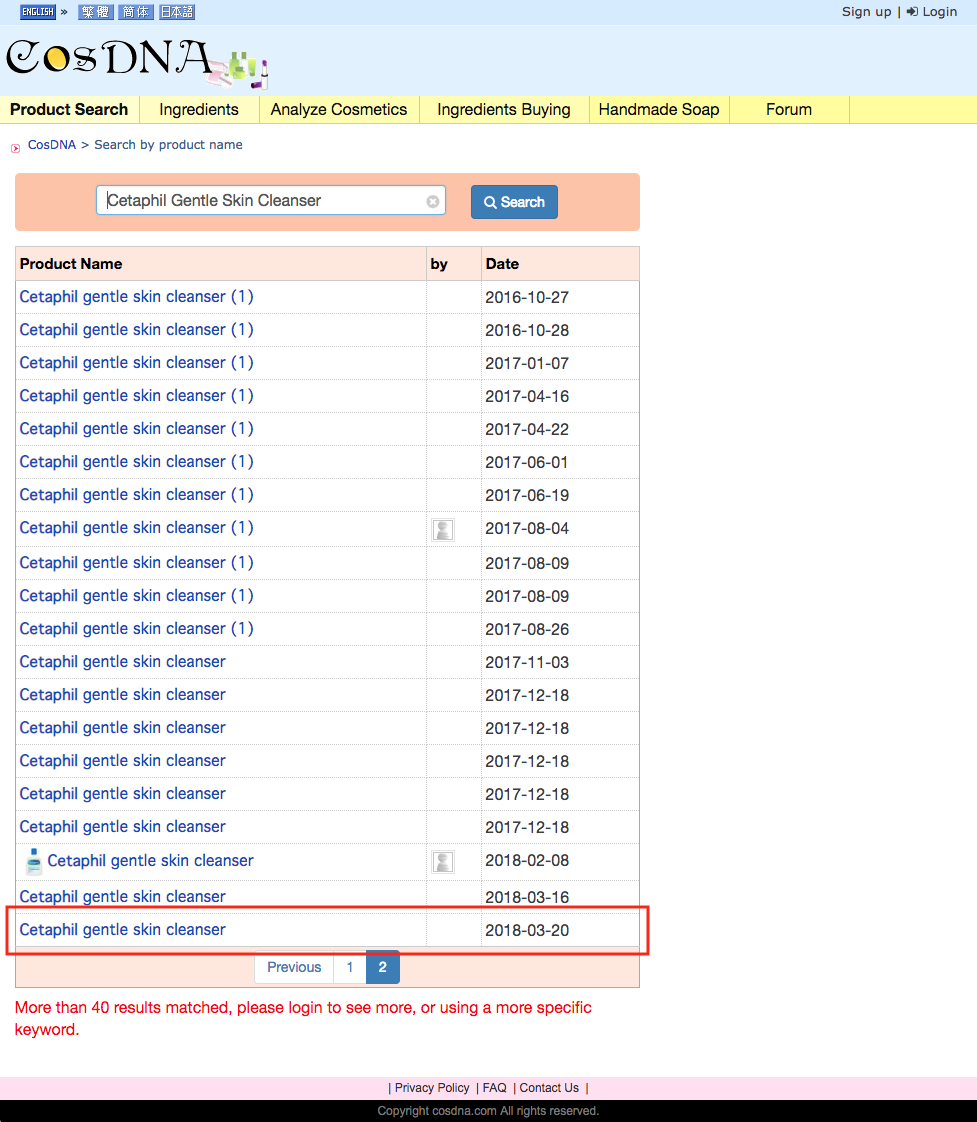Open Cetaphil cleanser entry dated 2016-10-27

click(x=137, y=296)
